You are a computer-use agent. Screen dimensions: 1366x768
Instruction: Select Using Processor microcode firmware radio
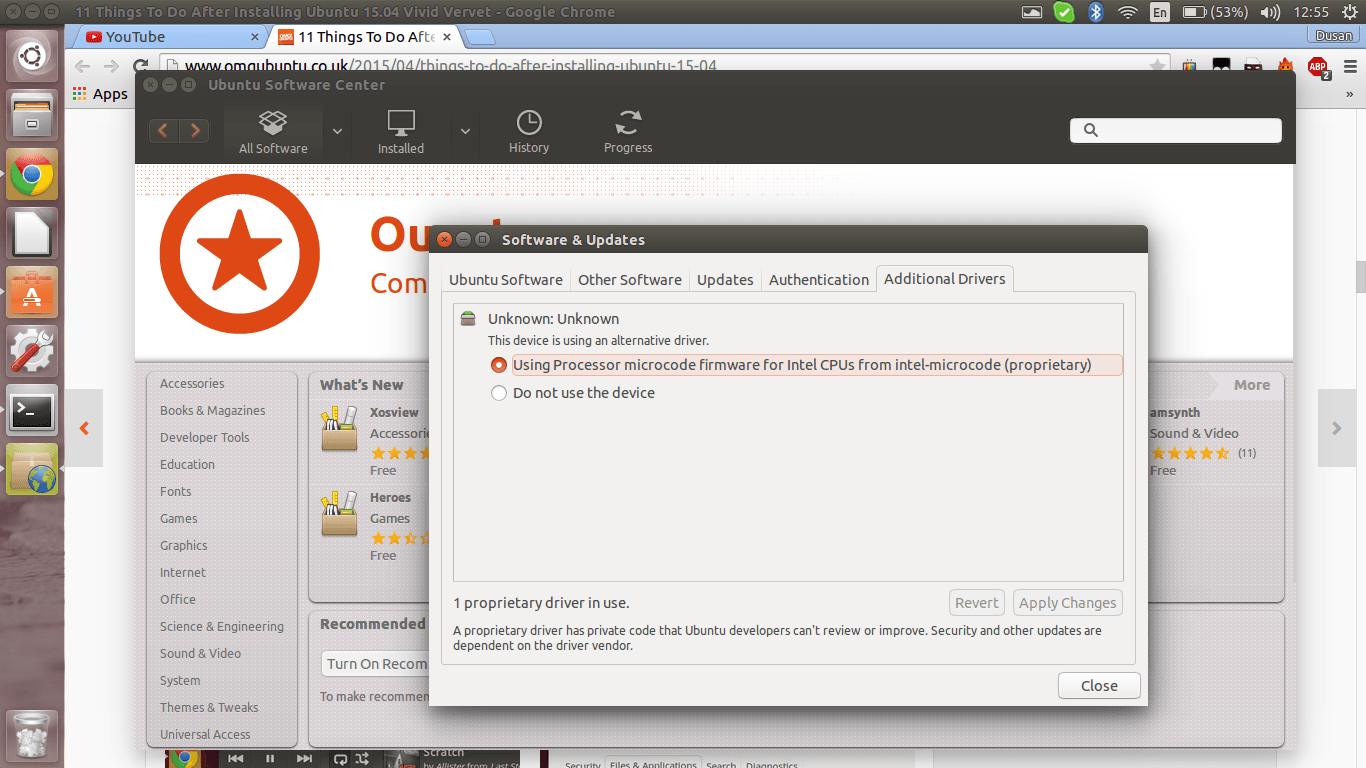[x=499, y=365]
